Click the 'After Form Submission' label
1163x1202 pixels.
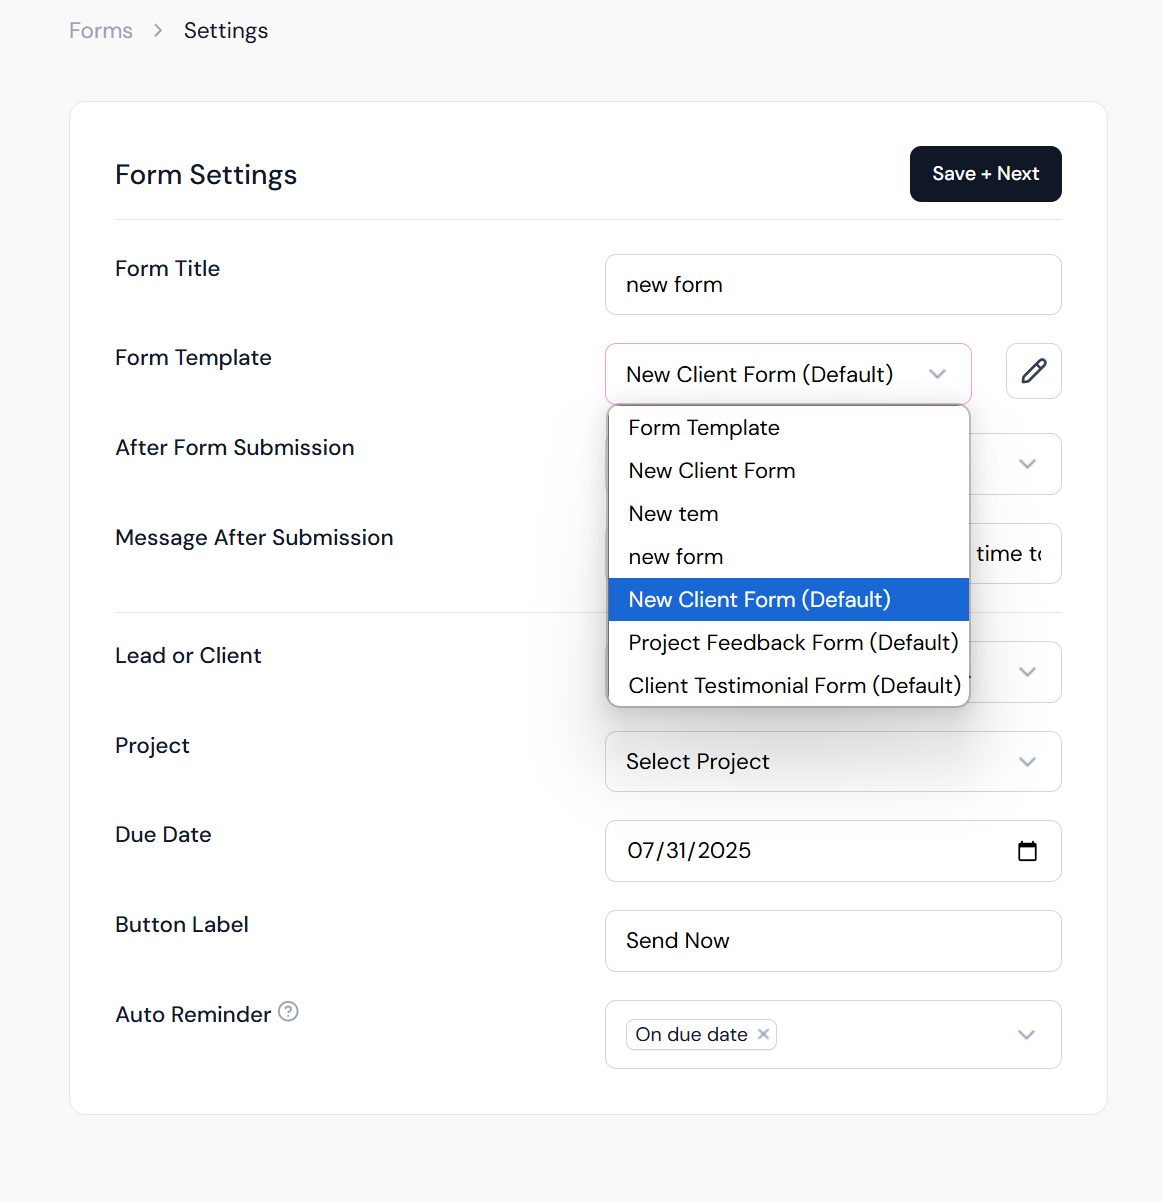coord(235,448)
